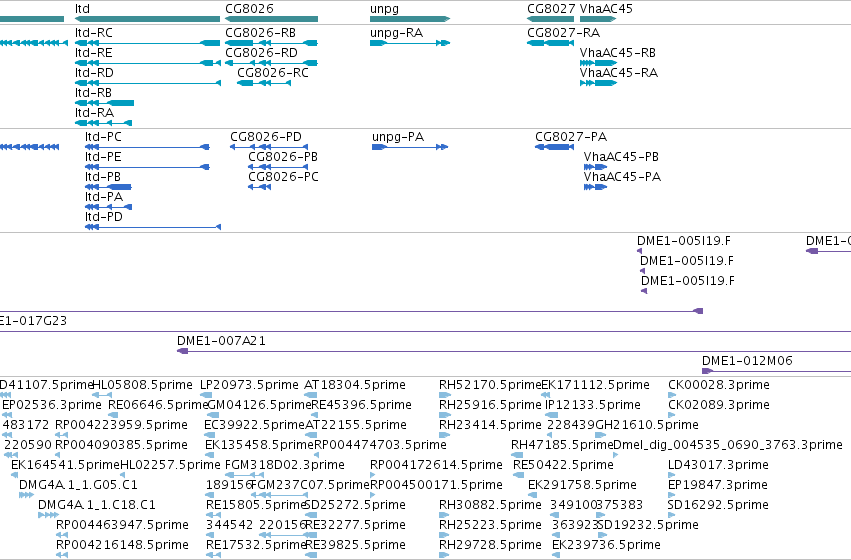Click the DMG4A.1_1.G05.C1 label

pyautogui.click(x=78, y=485)
